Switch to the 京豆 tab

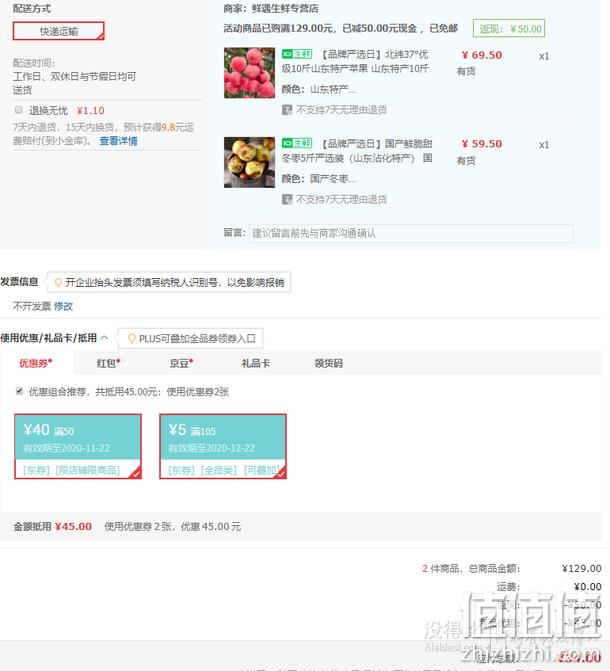(x=181, y=363)
